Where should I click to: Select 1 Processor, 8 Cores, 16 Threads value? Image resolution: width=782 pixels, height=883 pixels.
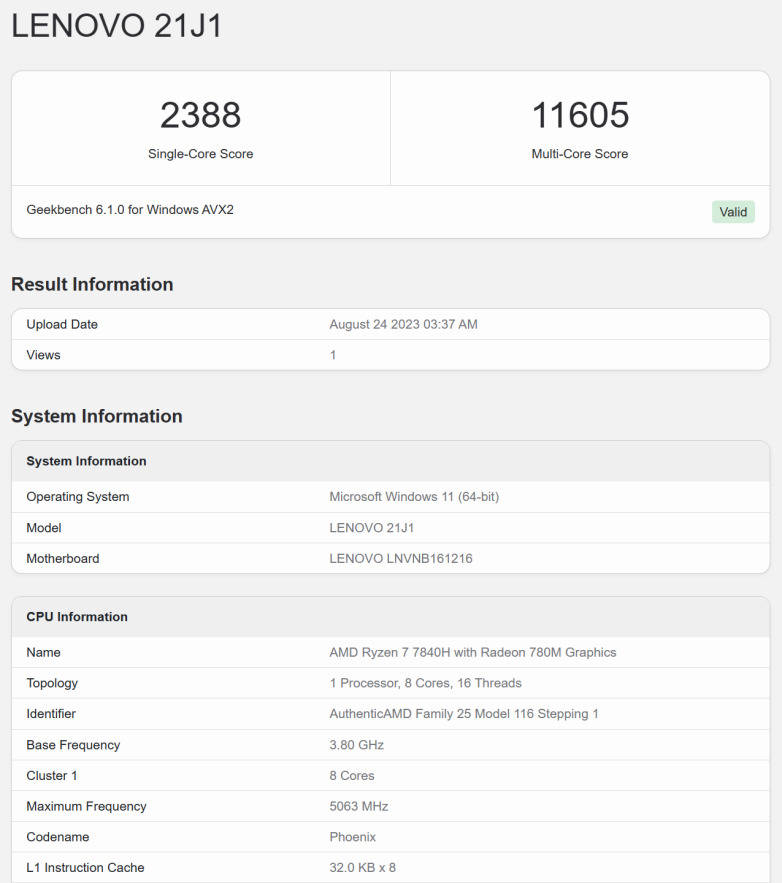tap(426, 683)
